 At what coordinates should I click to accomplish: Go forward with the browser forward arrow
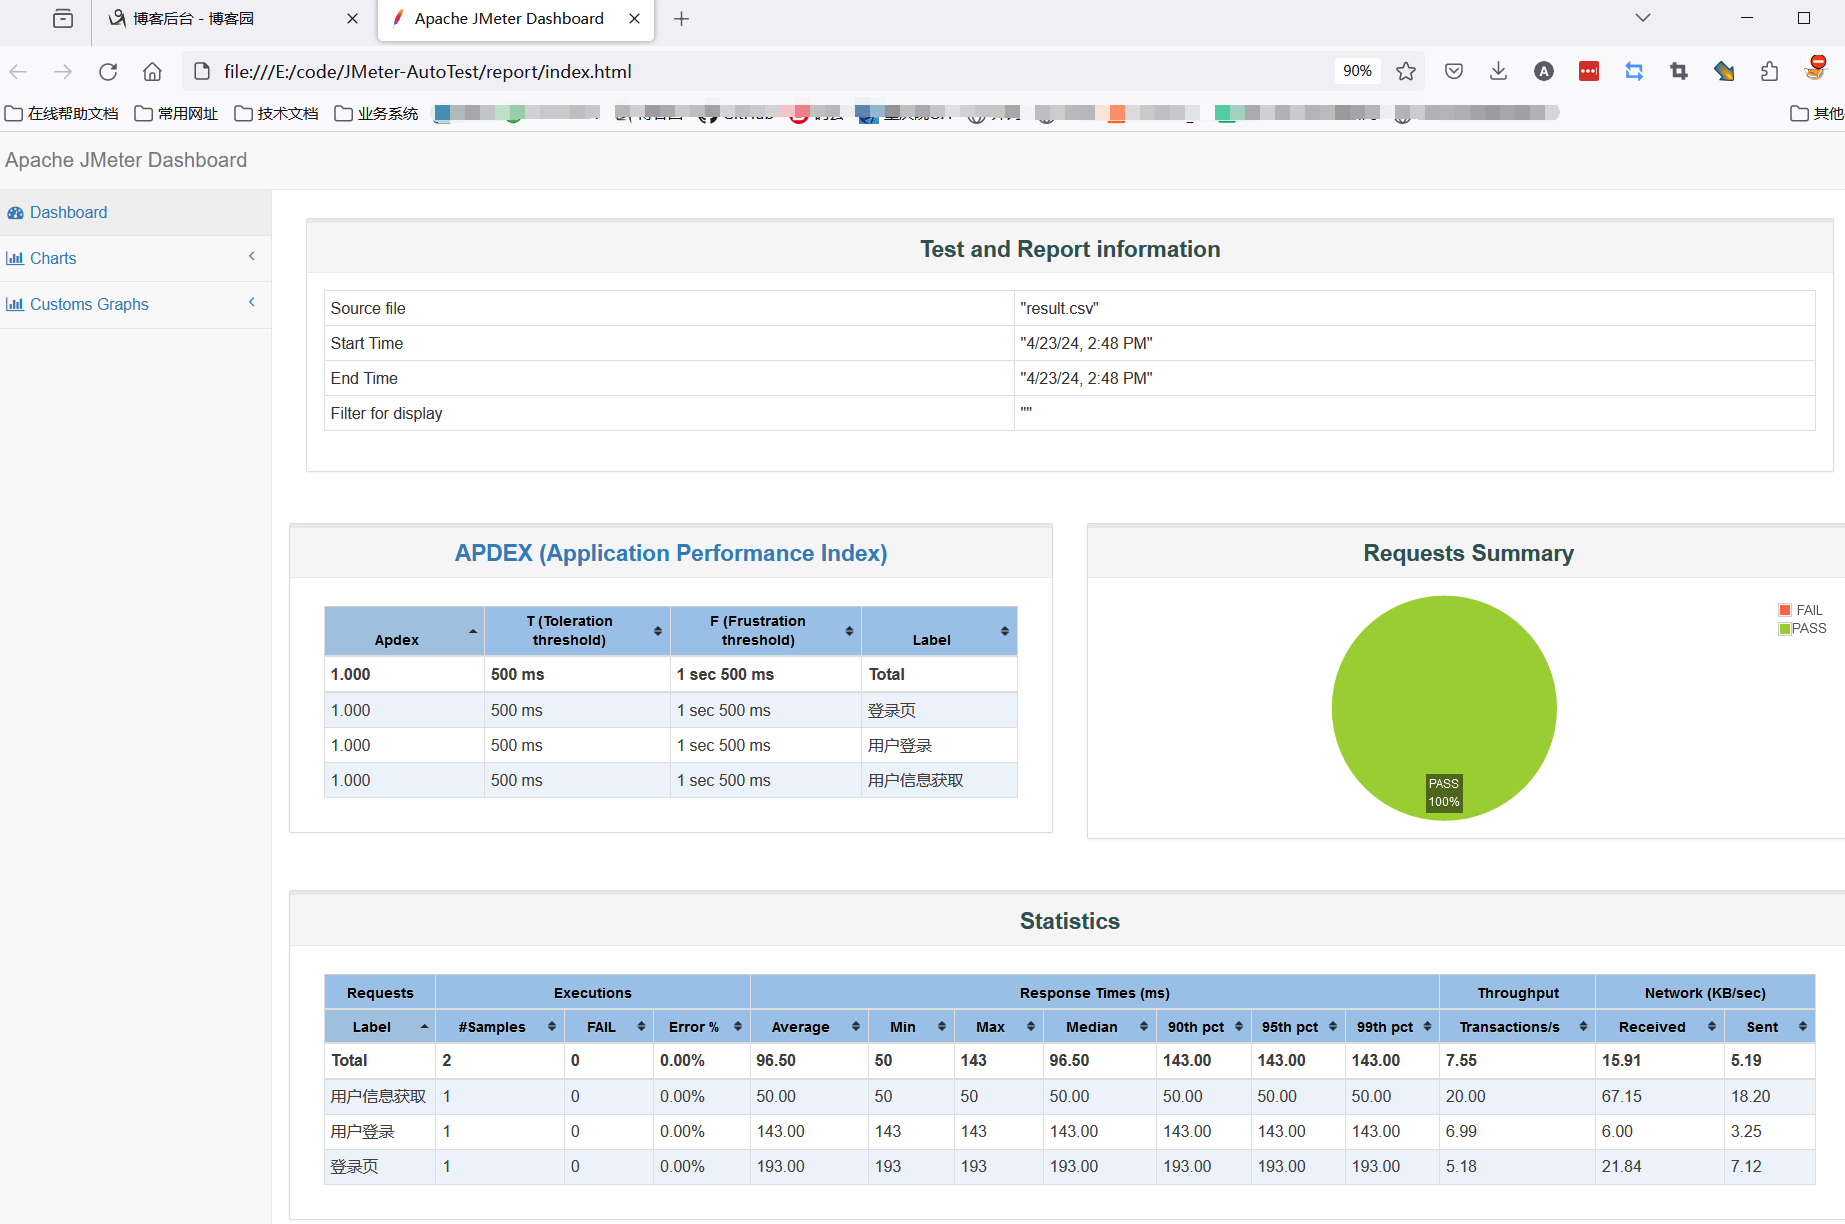pos(63,71)
